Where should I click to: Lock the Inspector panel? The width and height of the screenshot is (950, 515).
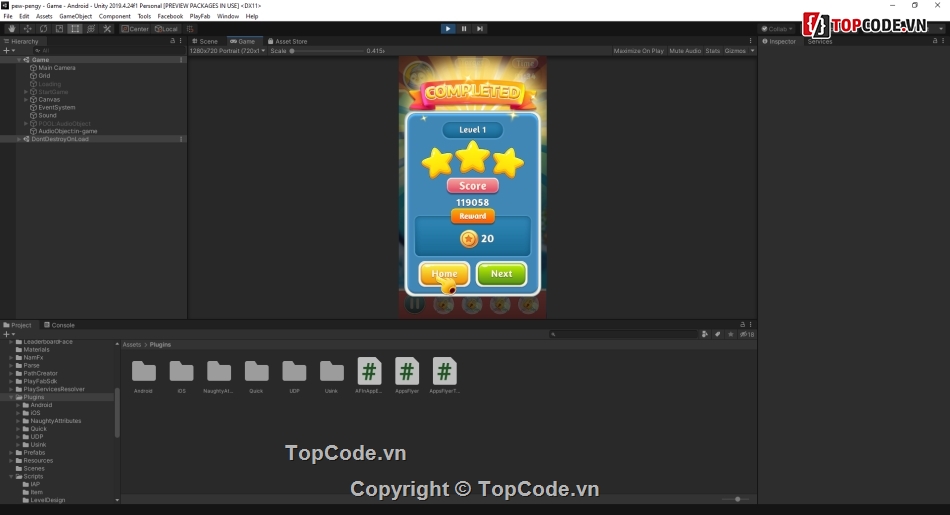pos(935,41)
